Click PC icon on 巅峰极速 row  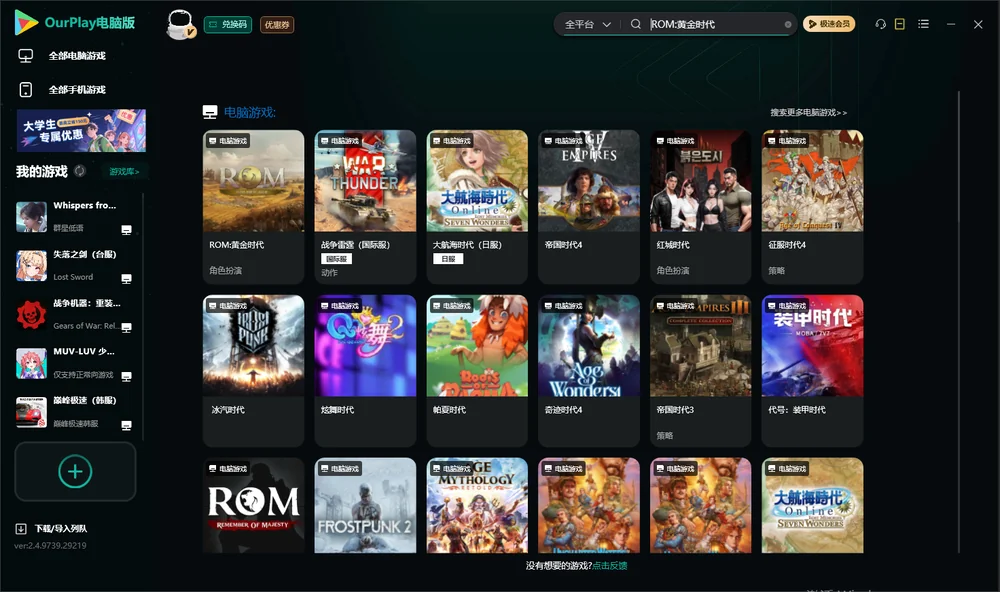pyautogui.click(x=126, y=426)
